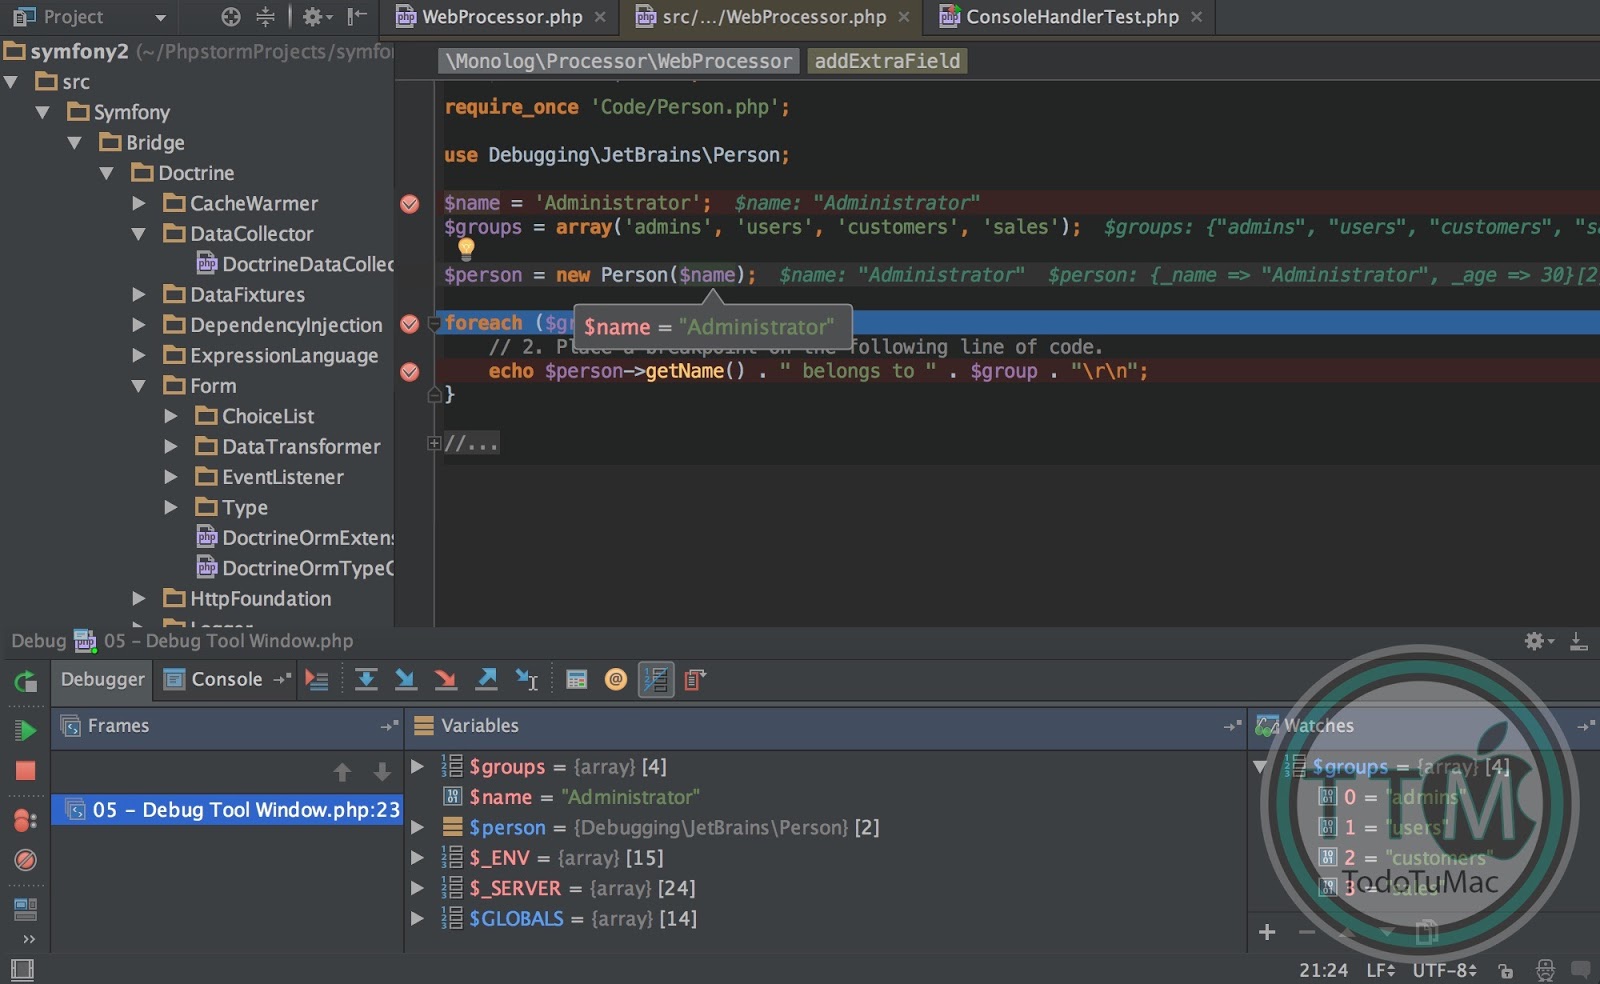Toggle the pressed sort-values button in debug toolbar

tap(656, 680)
